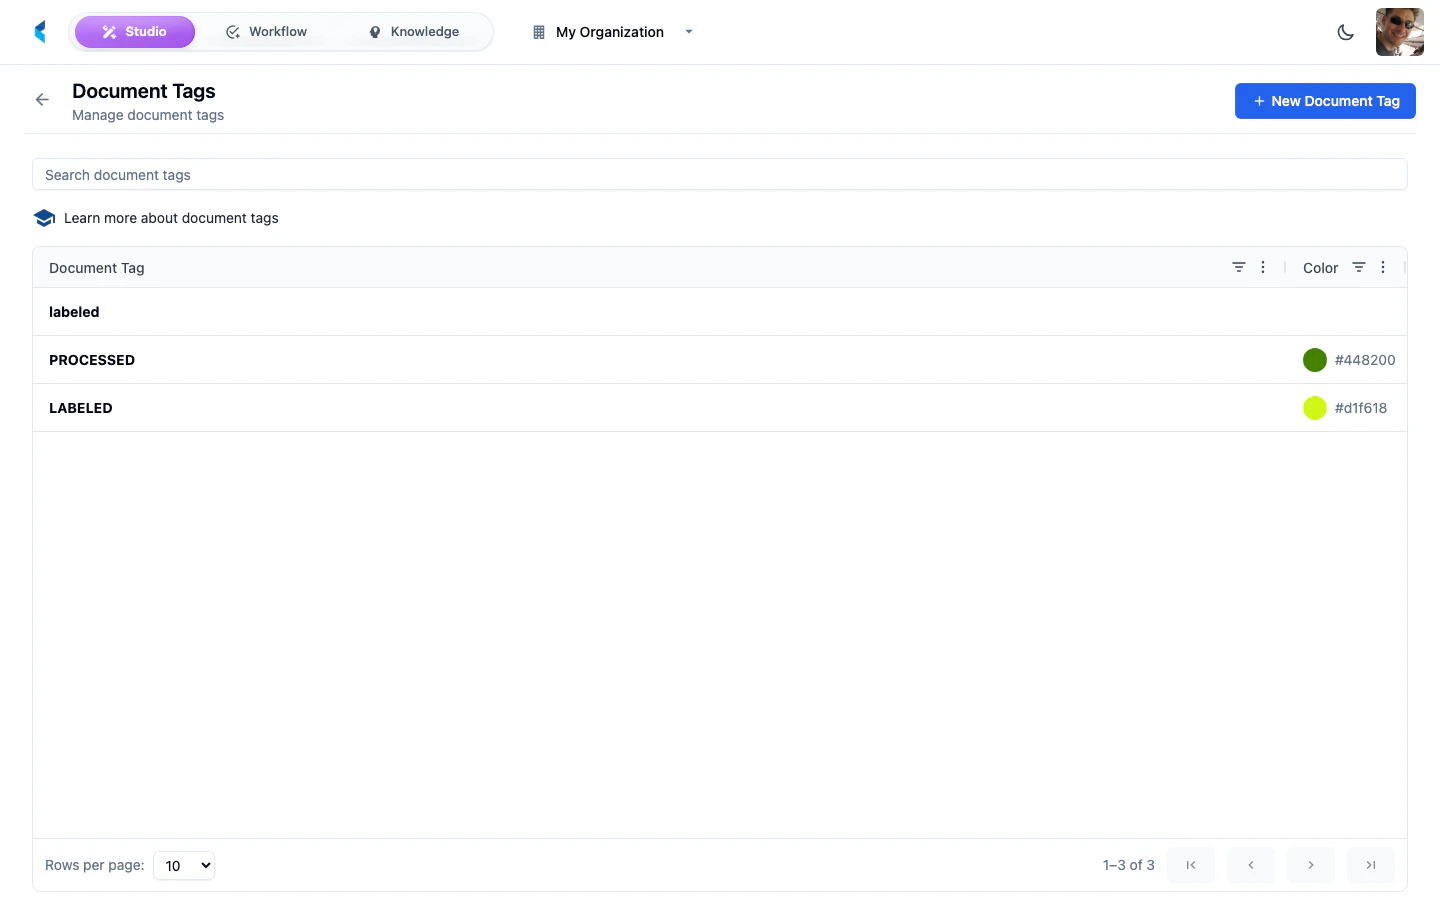Viewport: 1440px width, 900px height.
Task: Click the Search document tags field
Action: 720,174
